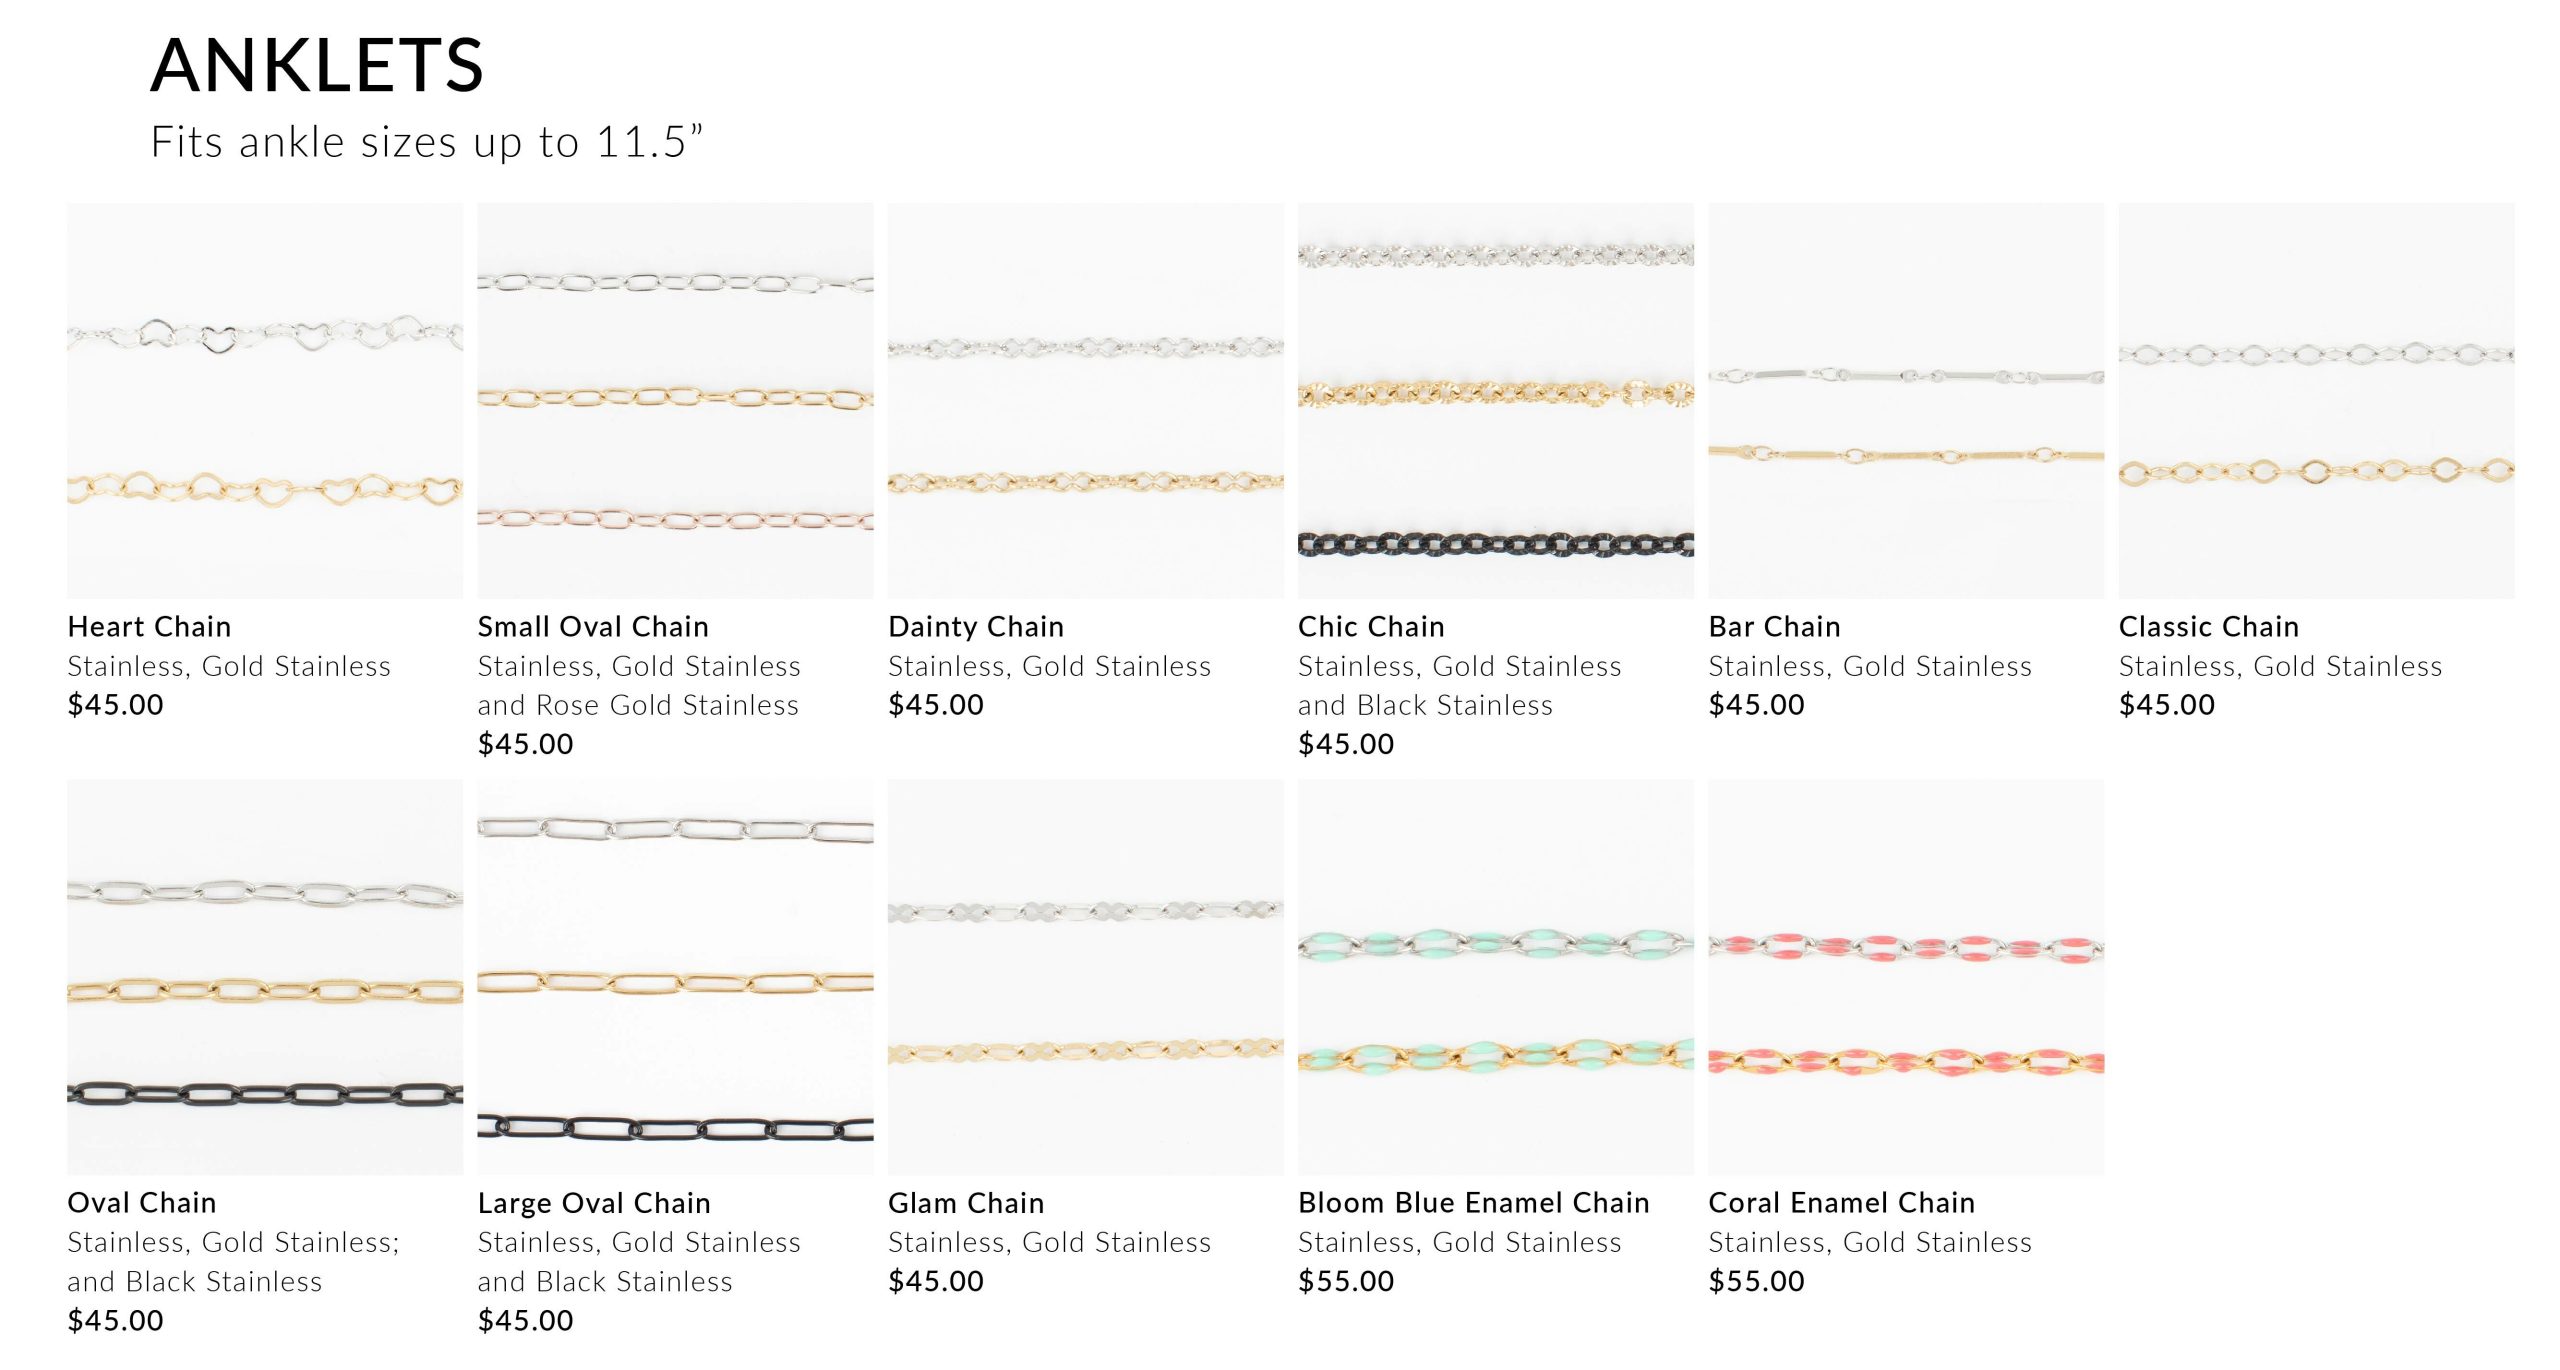Viewport: 2560px width, 1370px height.
Task: Select the Glam Chain anklet image
Action: click(x=1086, y=977)
